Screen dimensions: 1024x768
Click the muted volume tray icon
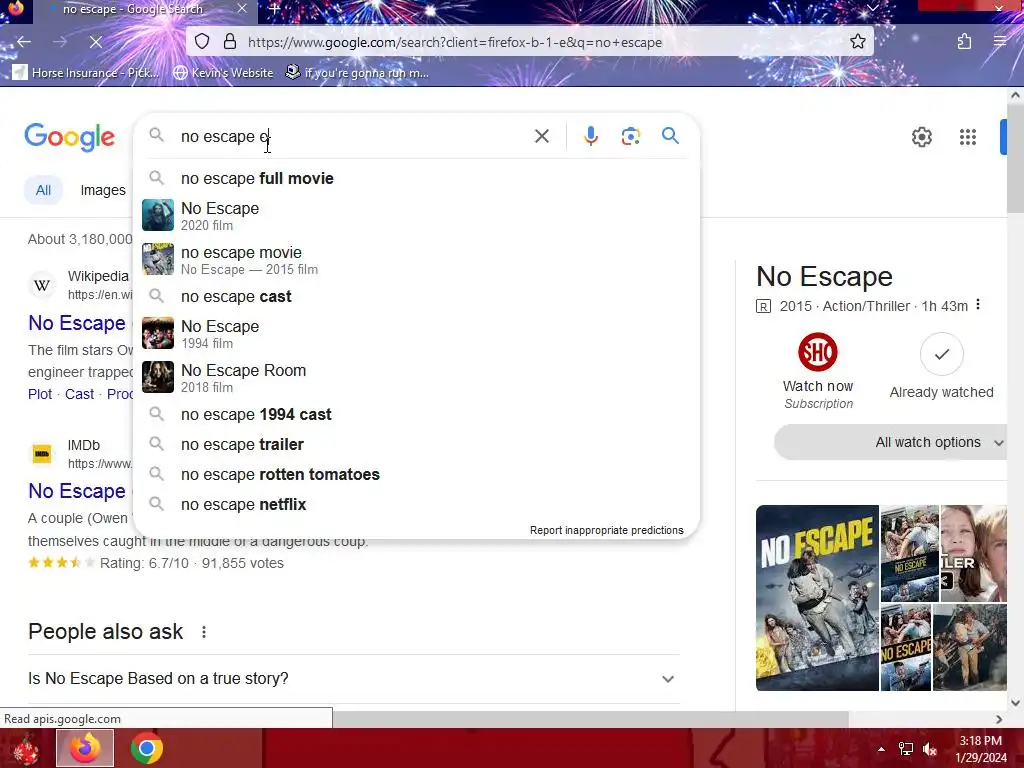click(x=930, y=749)
